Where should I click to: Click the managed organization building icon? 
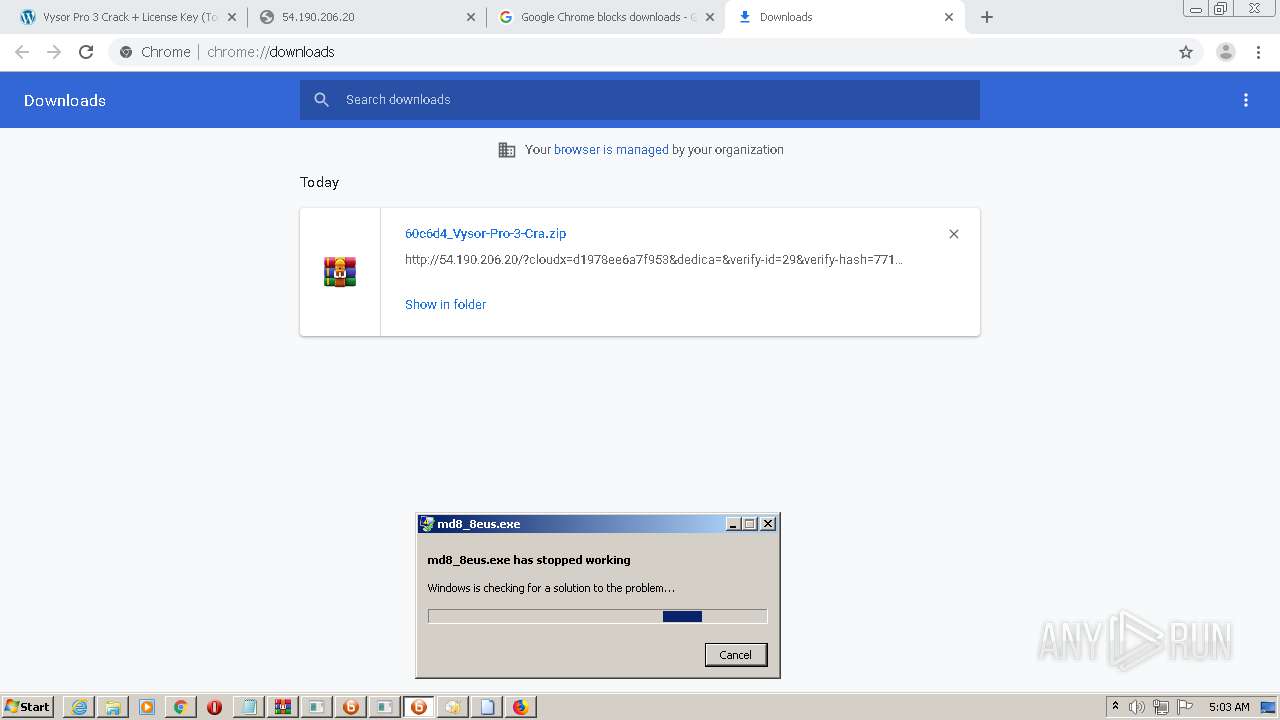pyautogui.click(x=507, y=150)
